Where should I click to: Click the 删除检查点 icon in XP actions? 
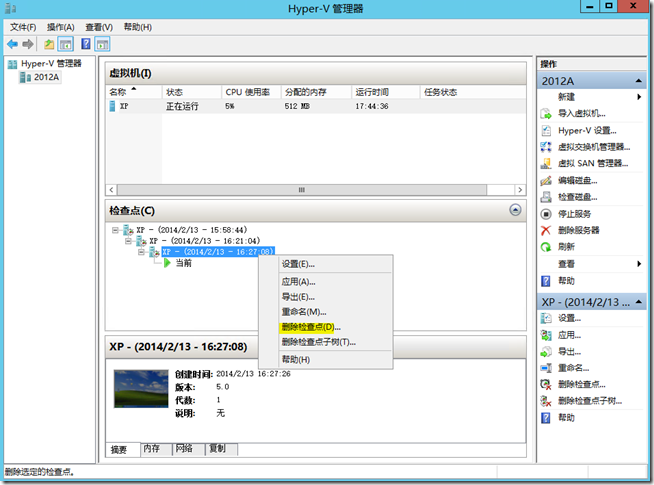pyautogui.click(x=546, y=384)
